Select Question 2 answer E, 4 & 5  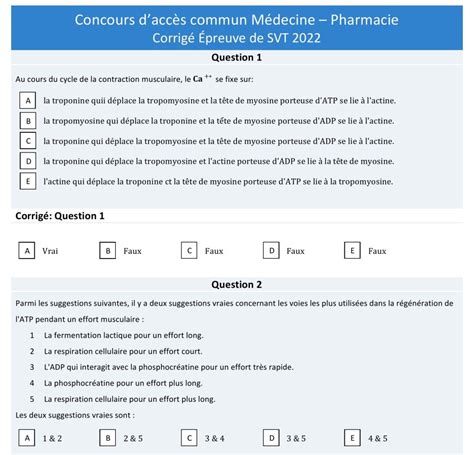pos(352,438)
